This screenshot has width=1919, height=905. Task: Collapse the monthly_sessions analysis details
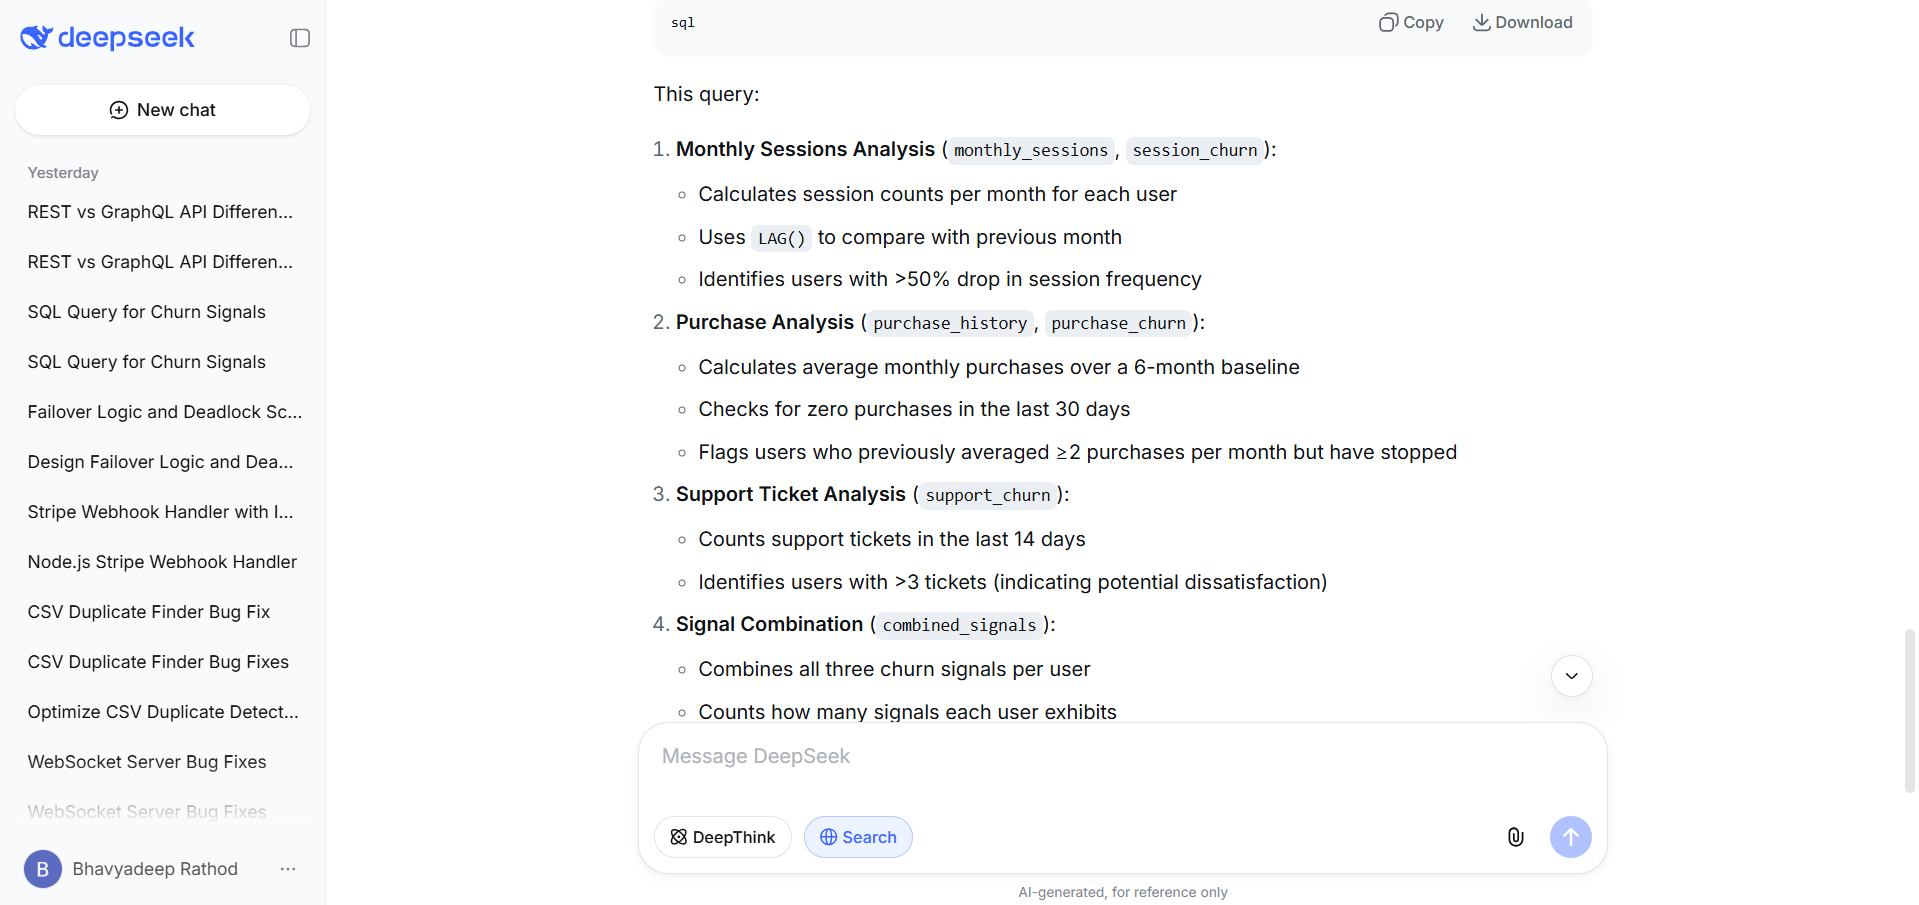coord(804,148)
